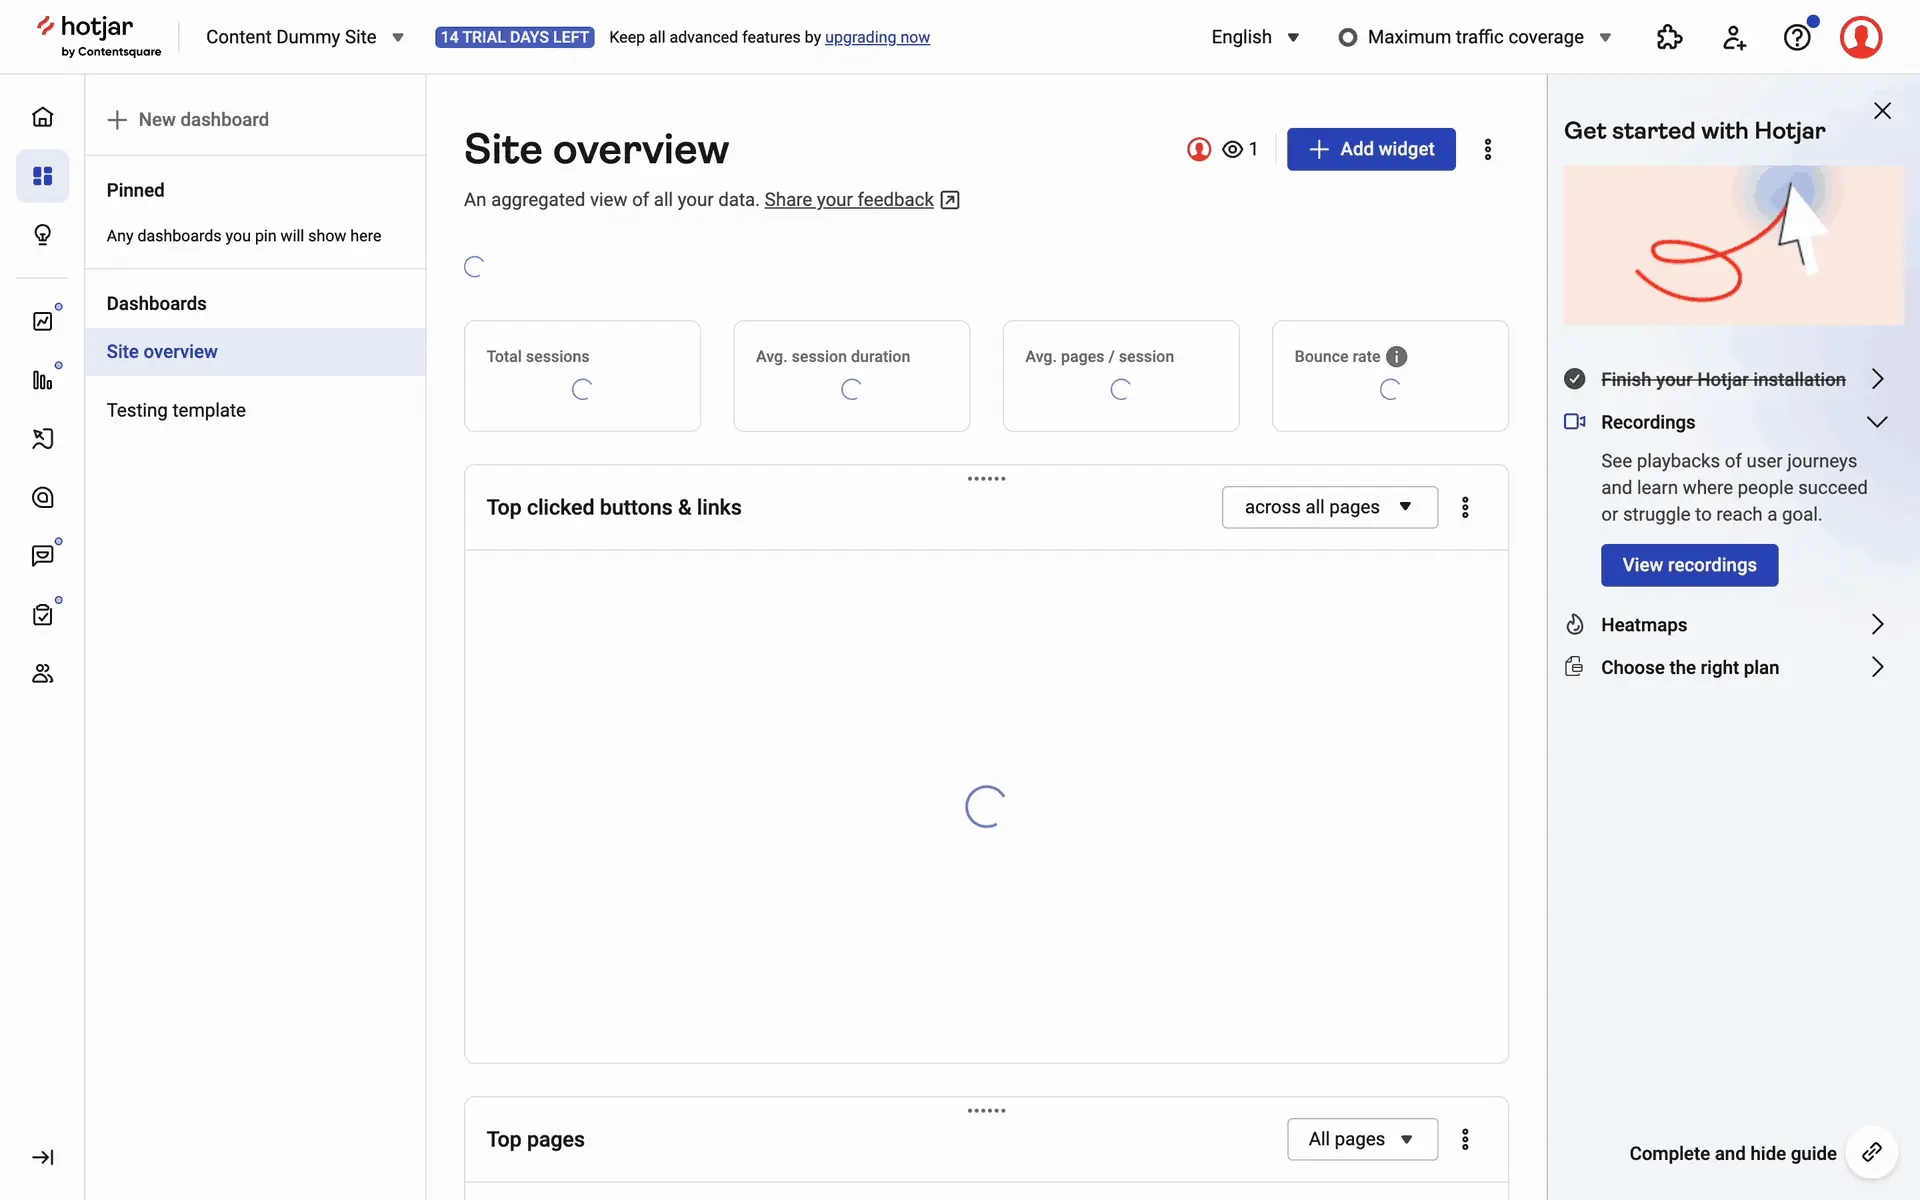Click the Finish your Hotjar installation checkmark
1920x1200 pixels.
tap(1575, 379)
